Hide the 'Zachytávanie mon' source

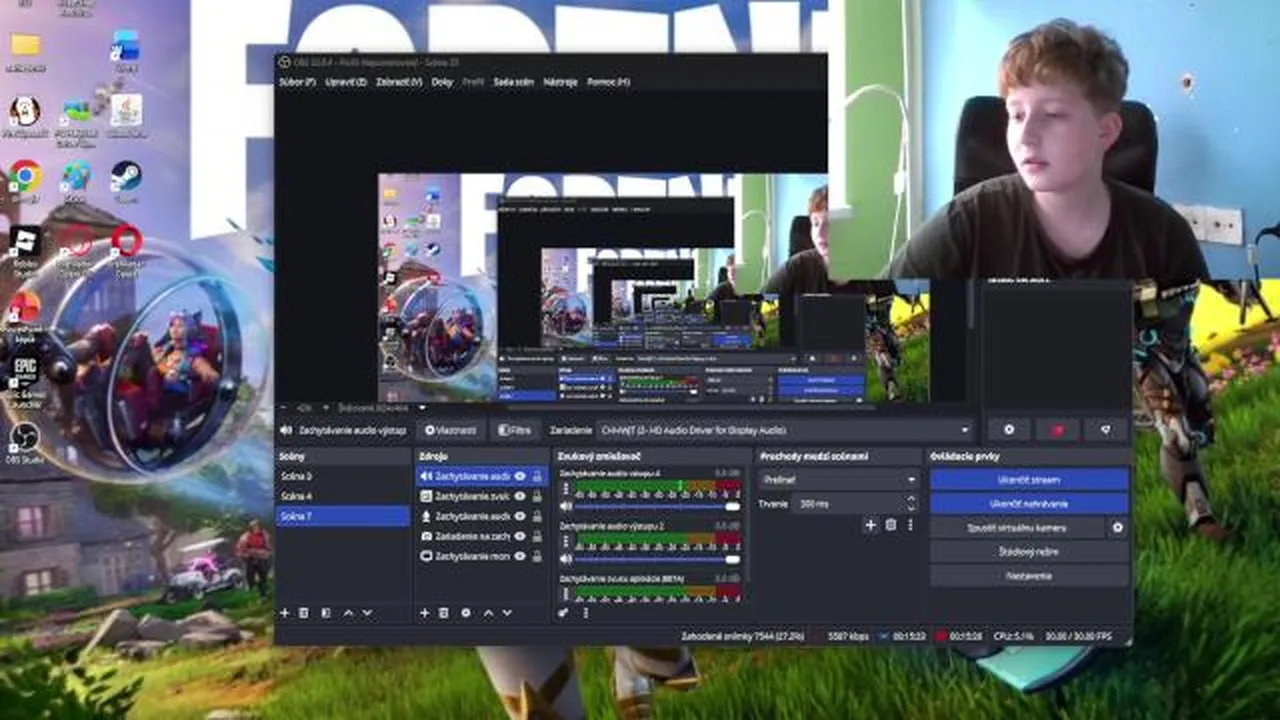[x=520, y=556]
